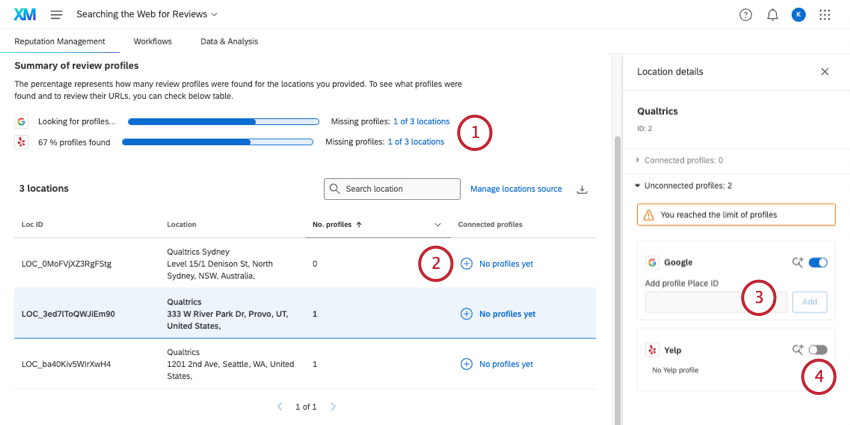Click the help question mark icon

tap(745, 15)
